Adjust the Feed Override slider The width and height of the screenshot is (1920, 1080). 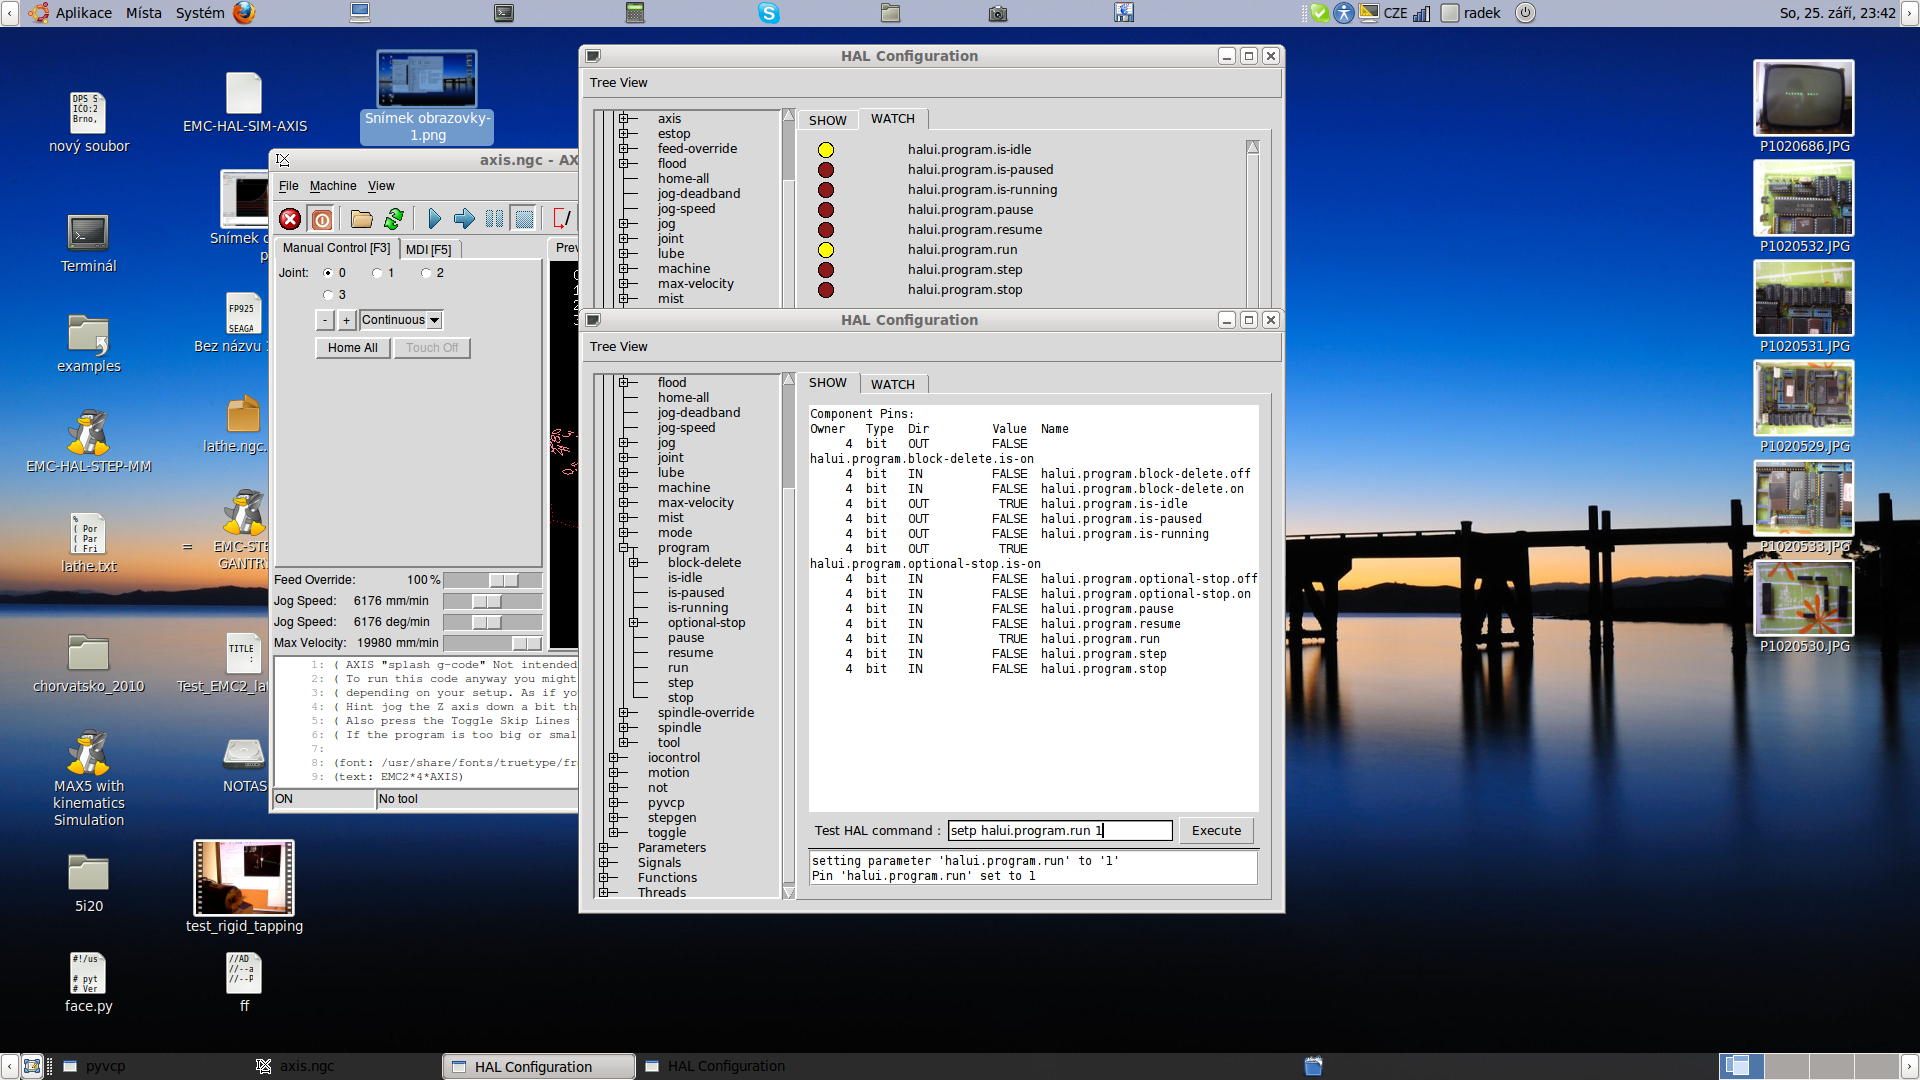click(503, 580)
